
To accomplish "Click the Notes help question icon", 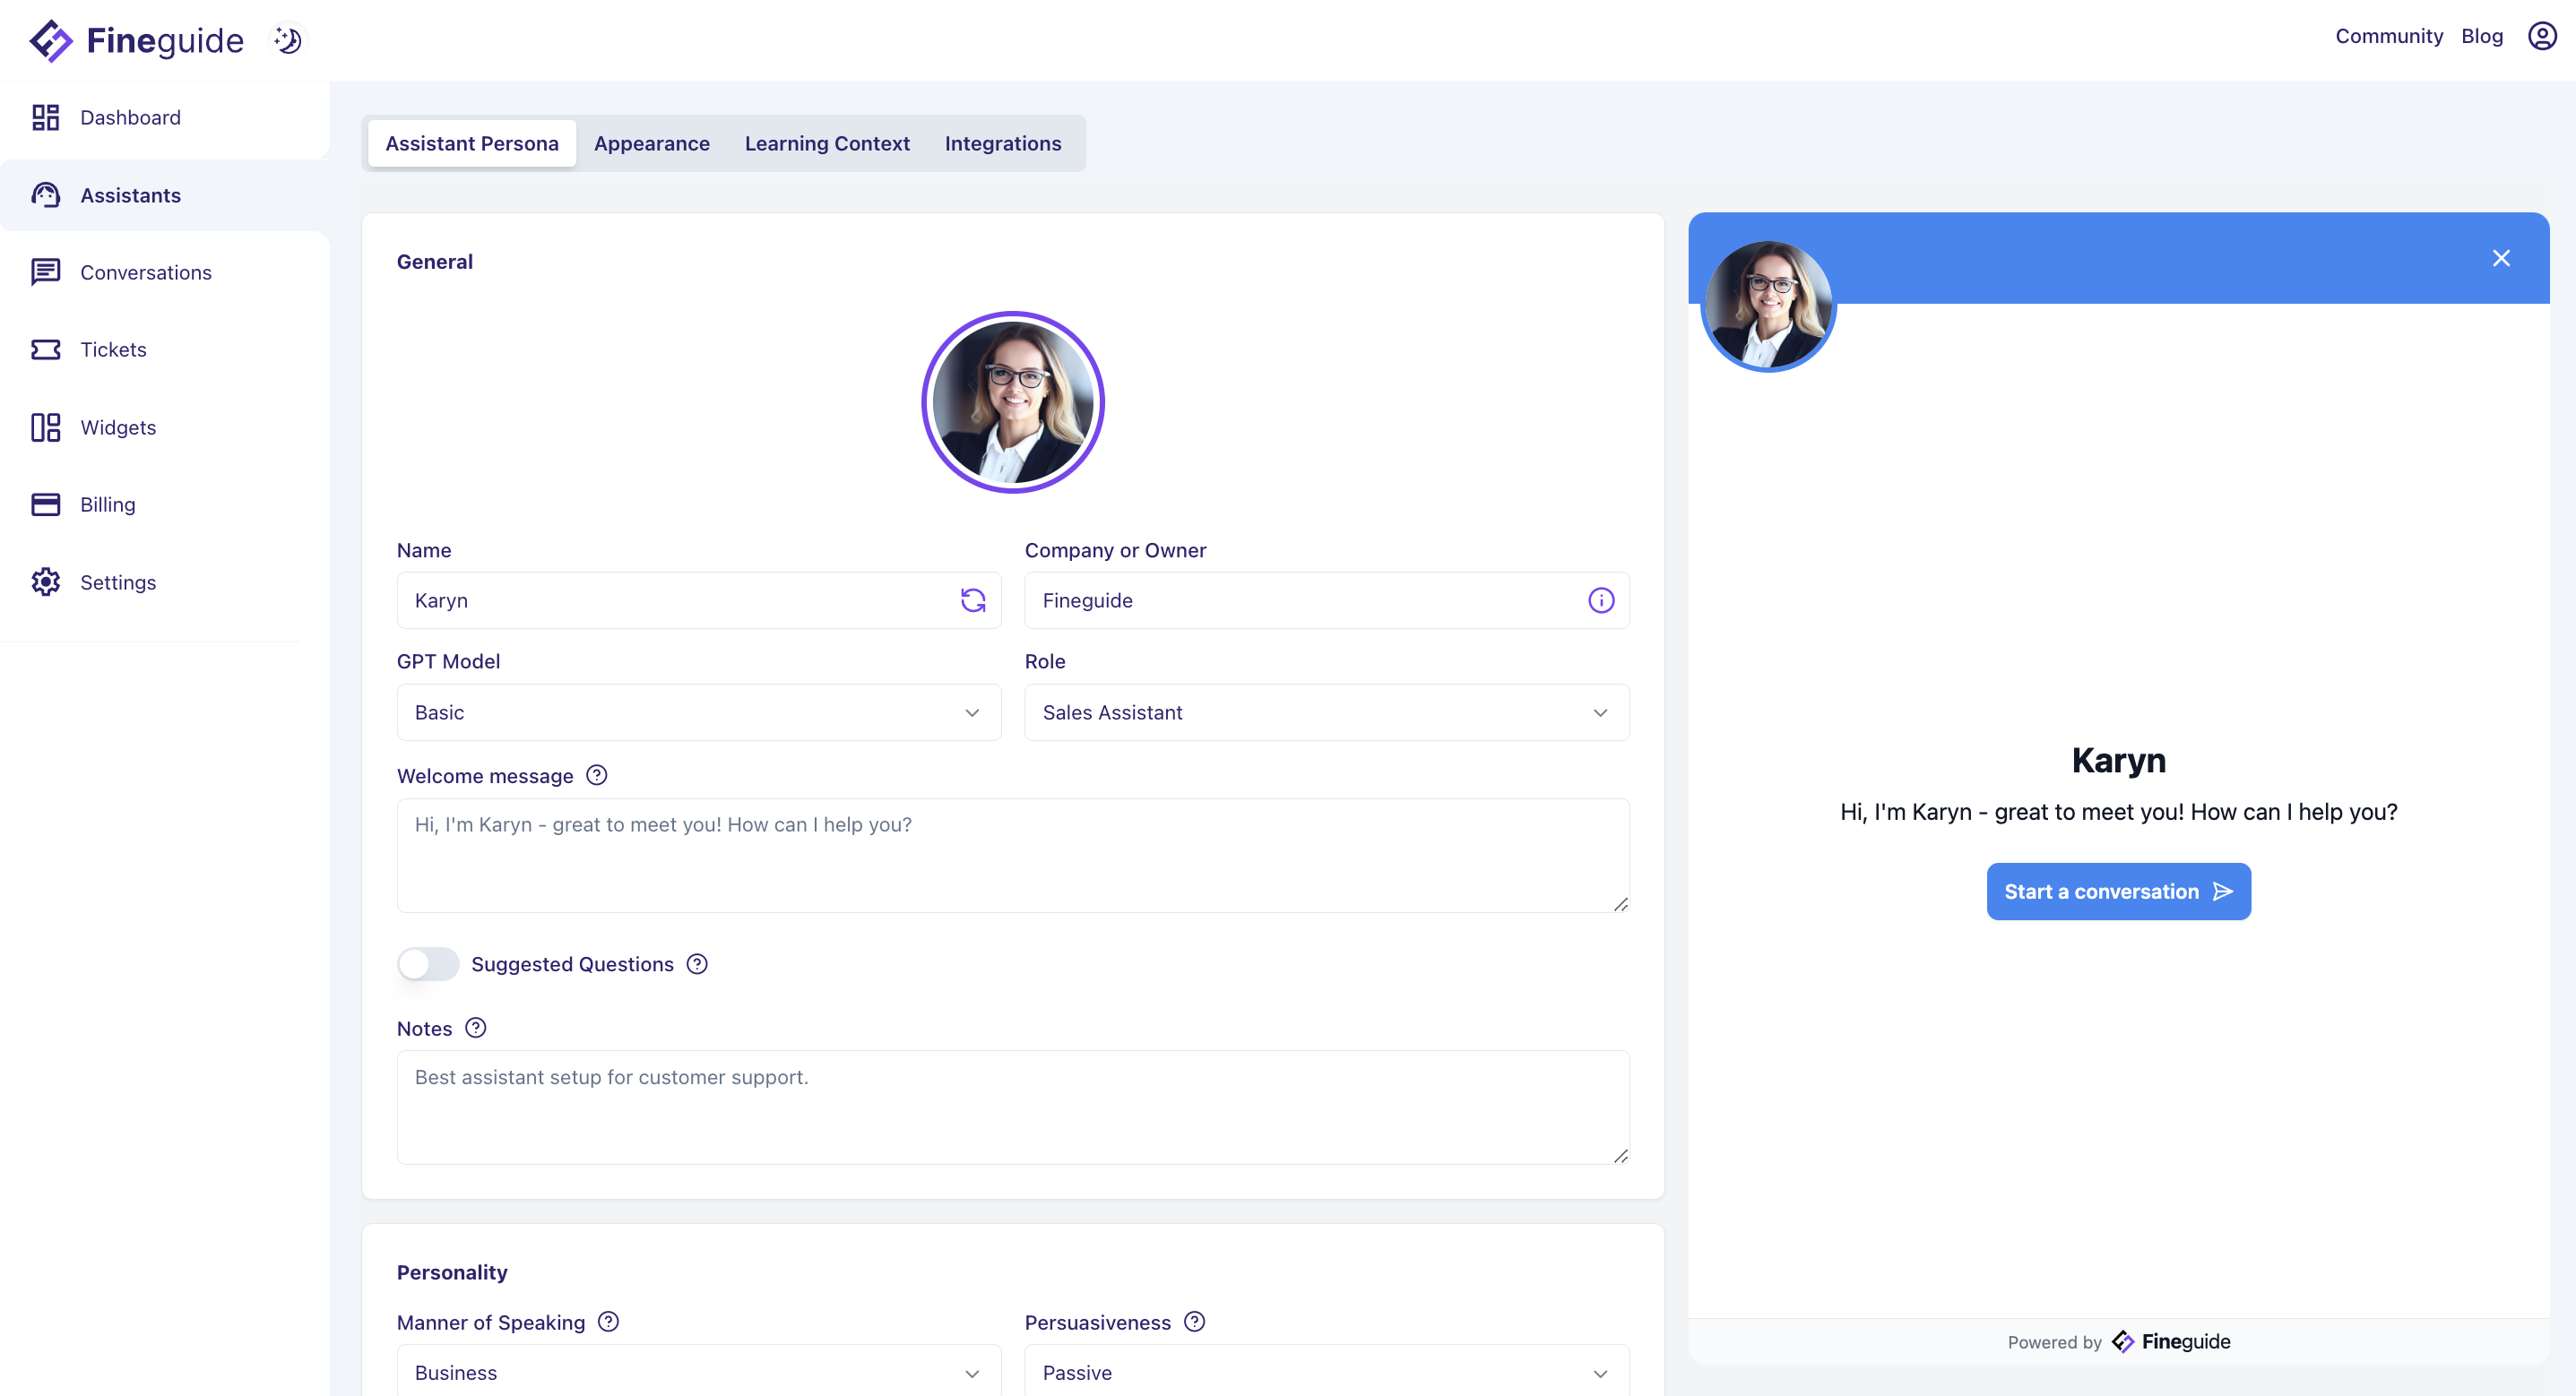I will pos(475,1028).
